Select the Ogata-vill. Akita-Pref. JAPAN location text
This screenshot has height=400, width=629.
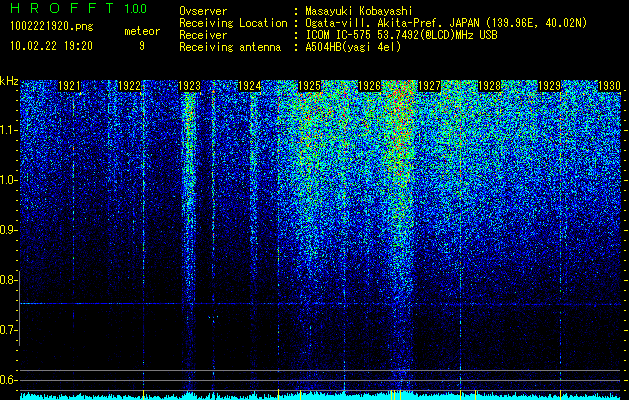pos(446,23)
